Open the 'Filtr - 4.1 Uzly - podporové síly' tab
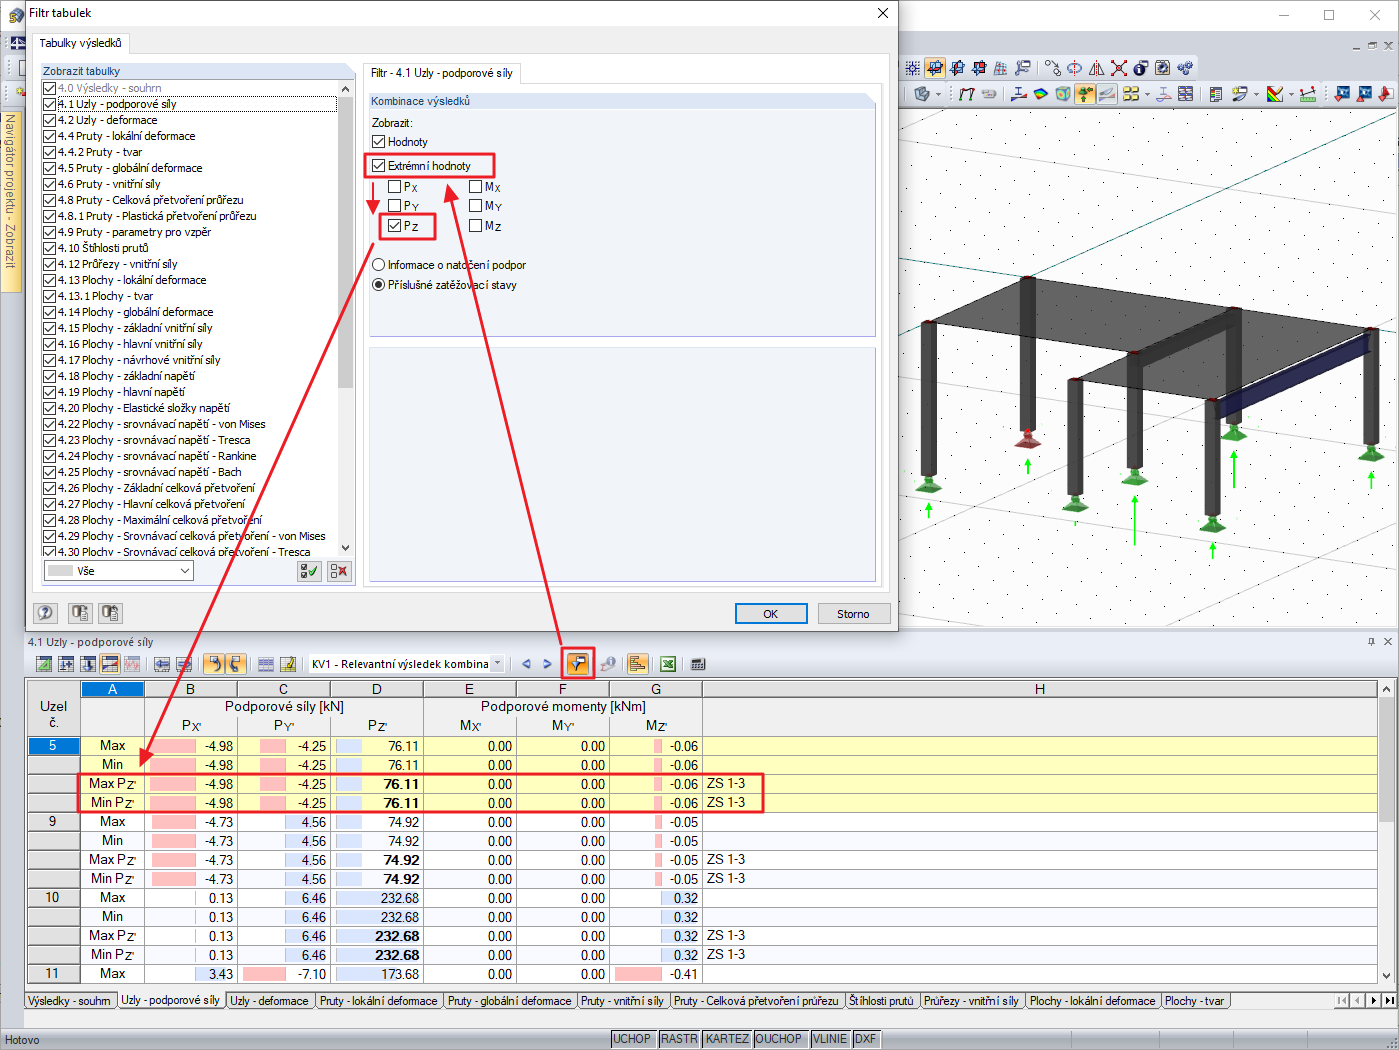1399x1050 pixels. tap(441, 73)
